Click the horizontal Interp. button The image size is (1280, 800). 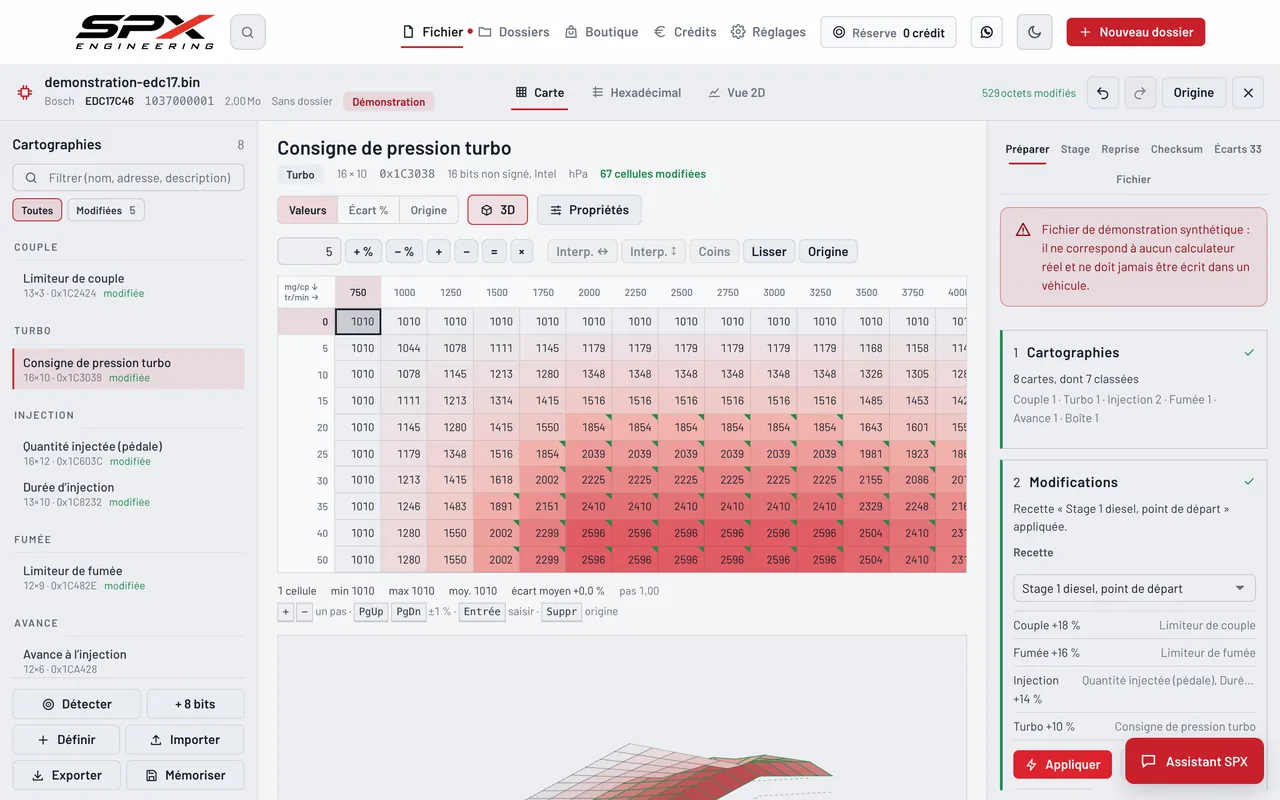[x=582, y=252]
